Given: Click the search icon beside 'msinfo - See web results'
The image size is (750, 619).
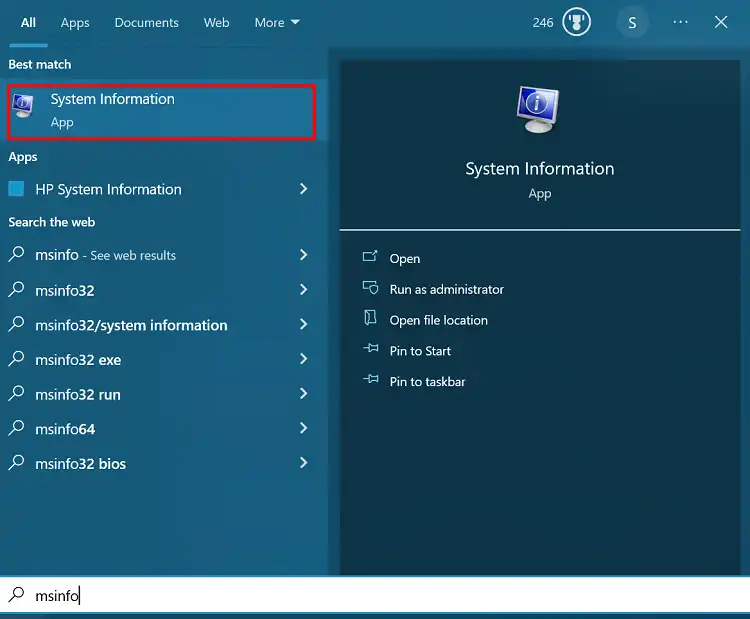Looking at the screenshot, I should point(16,254).
